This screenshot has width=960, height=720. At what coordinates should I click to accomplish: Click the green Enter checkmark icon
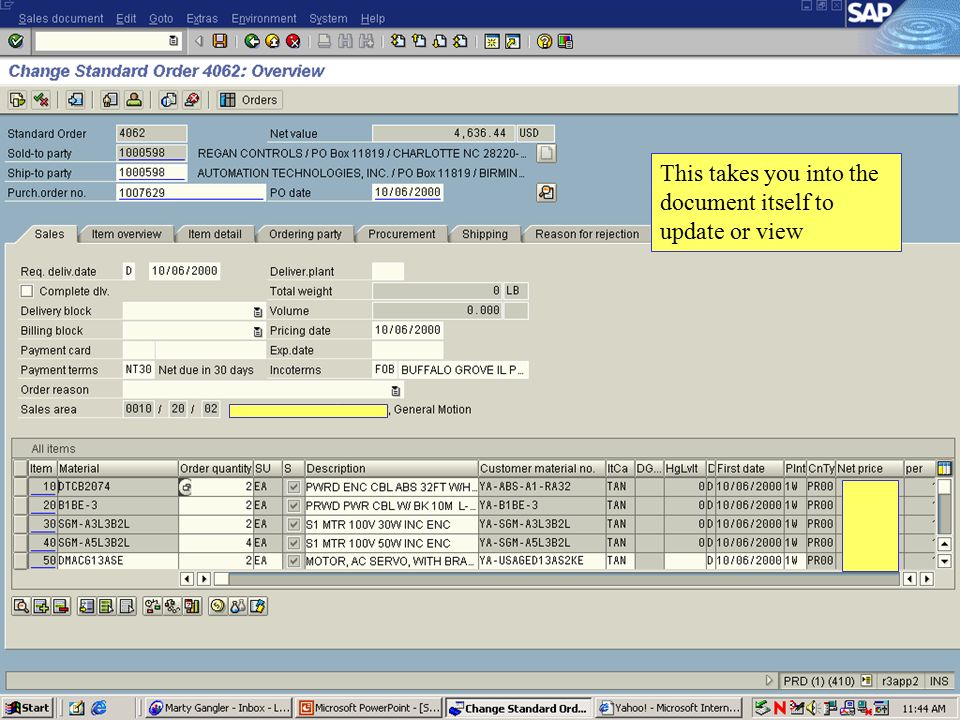tap(16, 41)
